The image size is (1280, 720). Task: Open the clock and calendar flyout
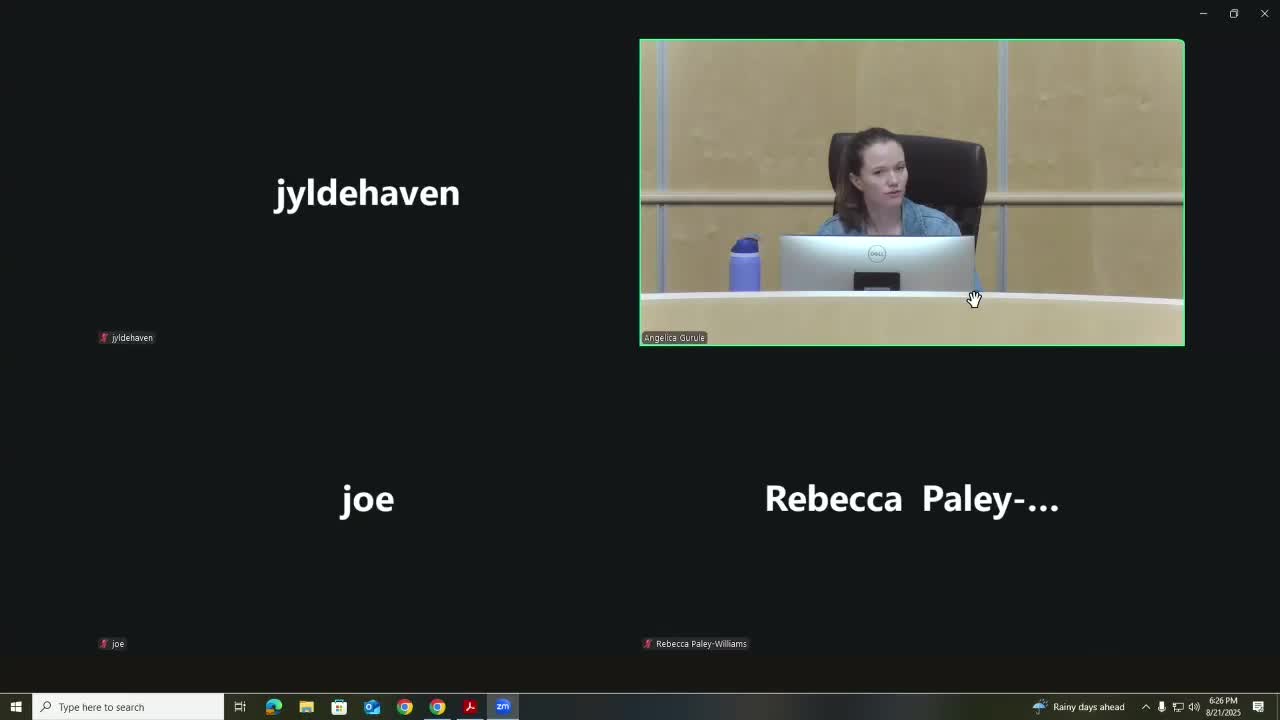coord(1223,707)
